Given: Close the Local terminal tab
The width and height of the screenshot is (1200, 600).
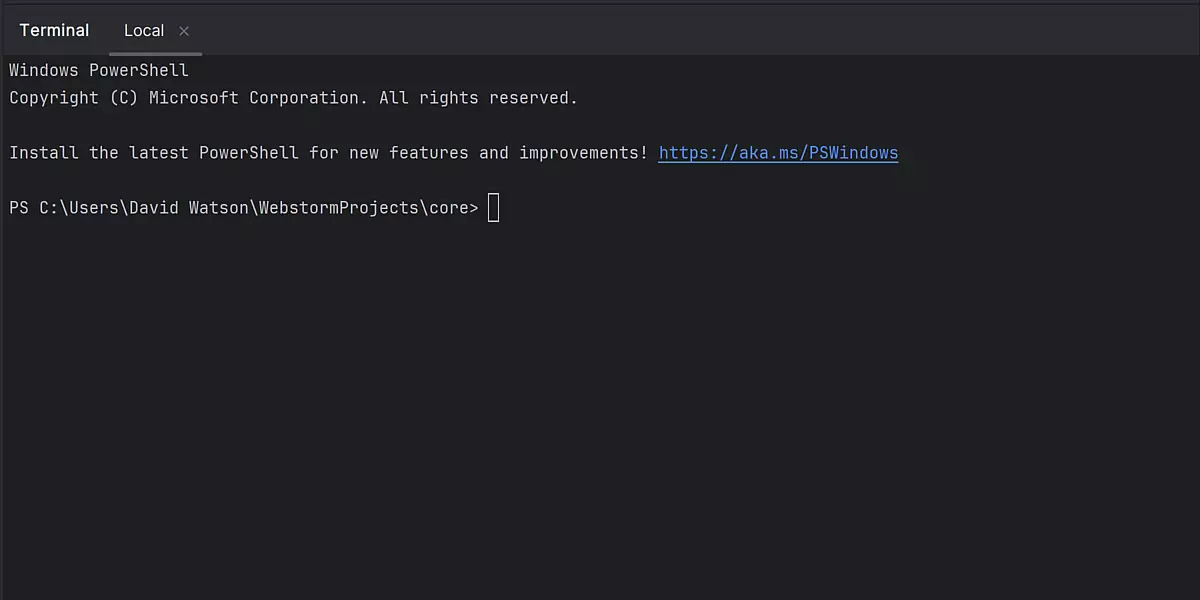Looking at the screenshot, I should click(184, 31).
